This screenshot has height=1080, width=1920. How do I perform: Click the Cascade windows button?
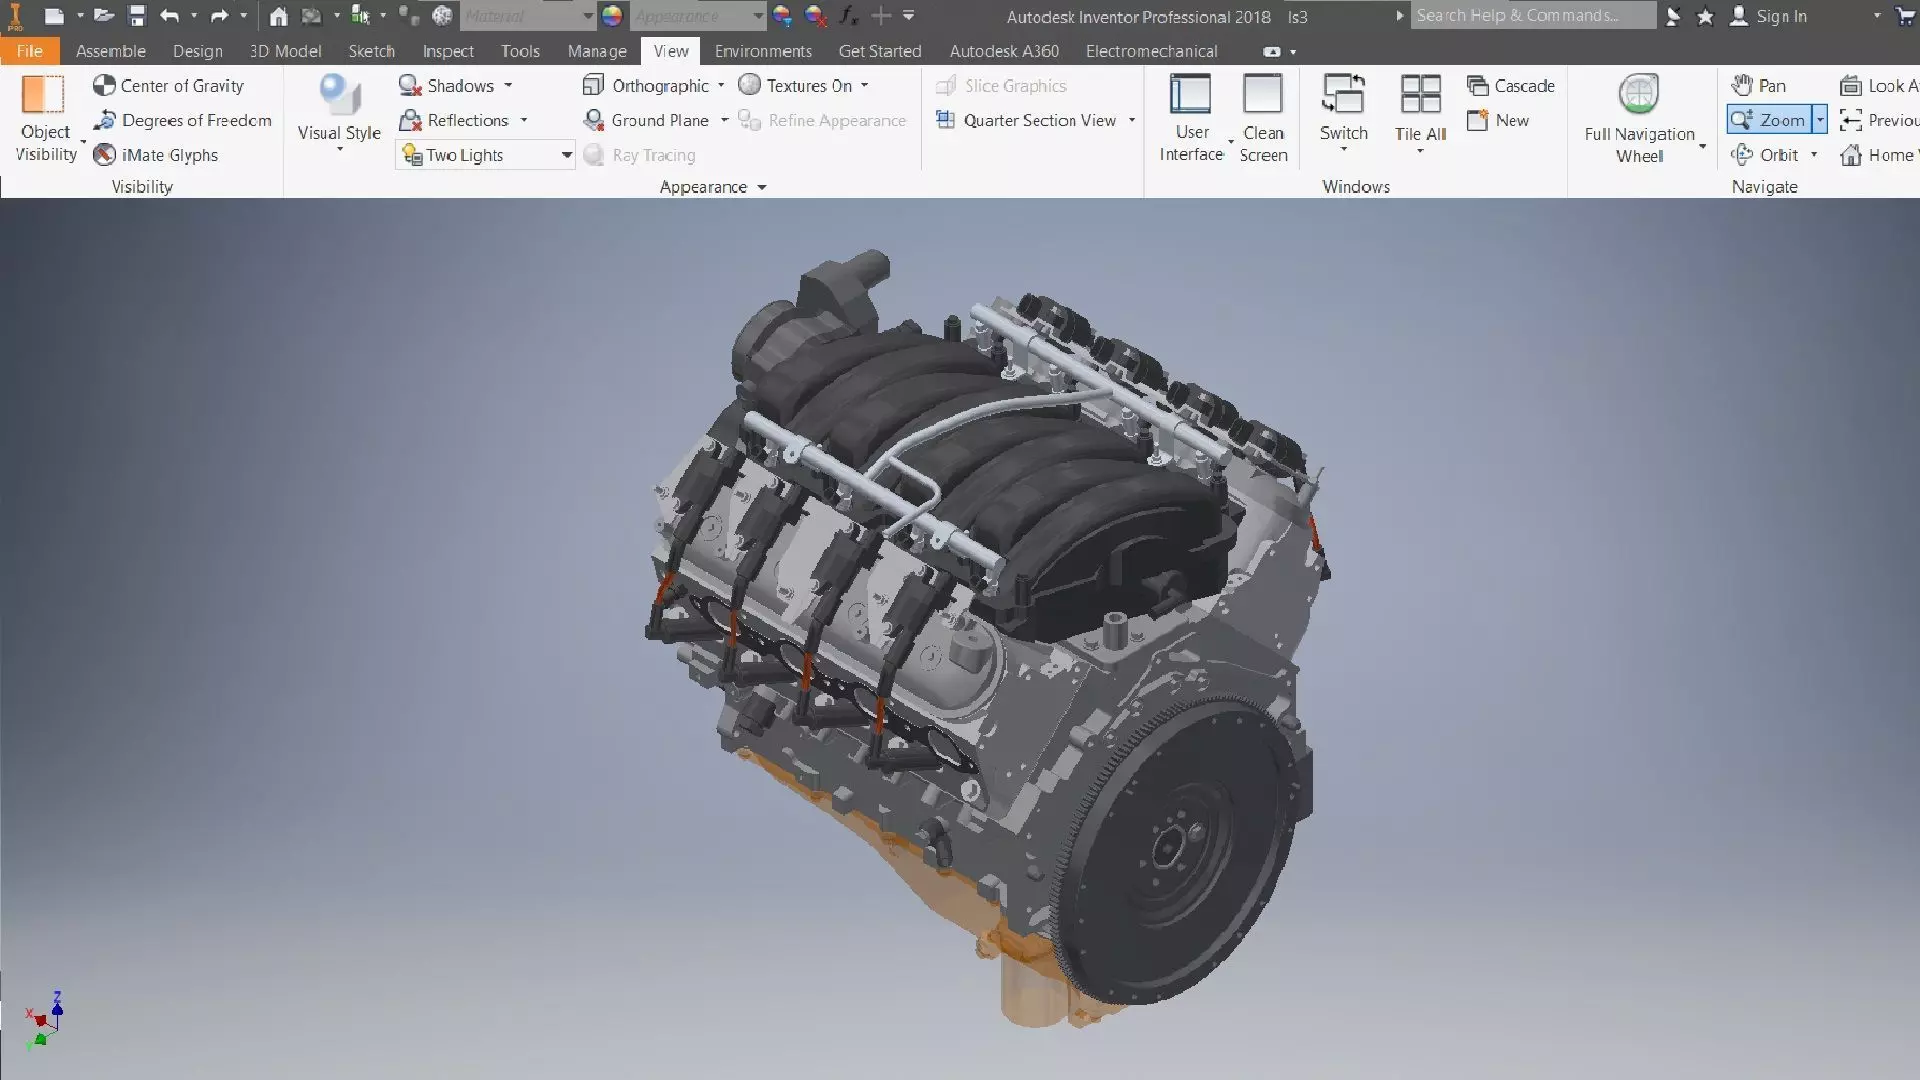pyautogui.click(x=1511, y=86)
